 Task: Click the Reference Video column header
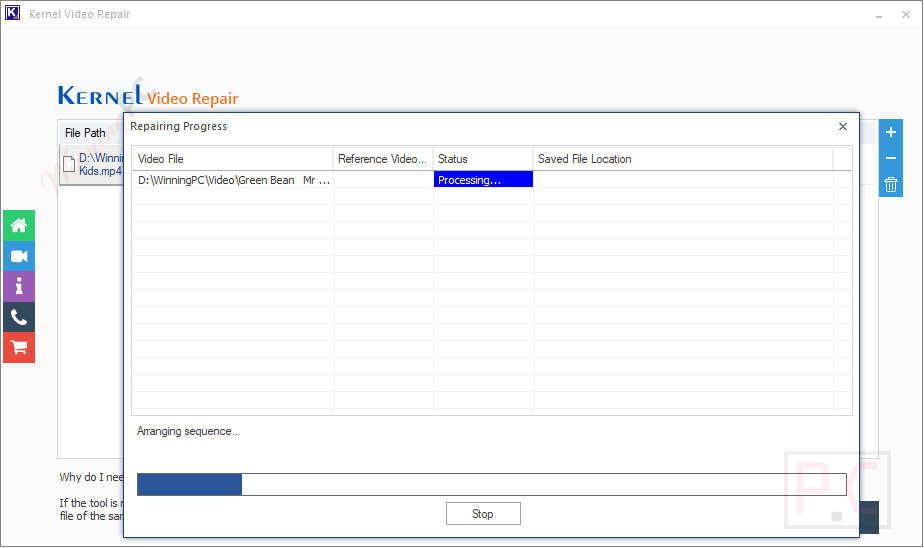click(x=383, y=159)
